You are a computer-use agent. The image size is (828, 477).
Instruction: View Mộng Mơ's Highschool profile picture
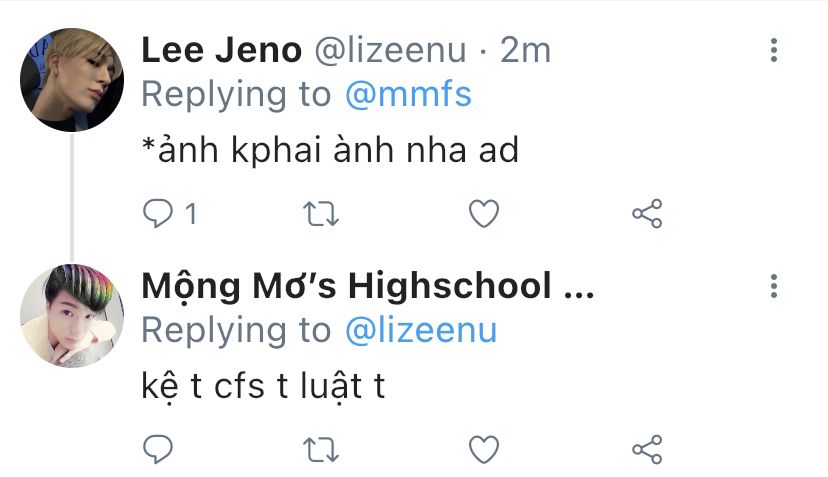coord(72,316)
